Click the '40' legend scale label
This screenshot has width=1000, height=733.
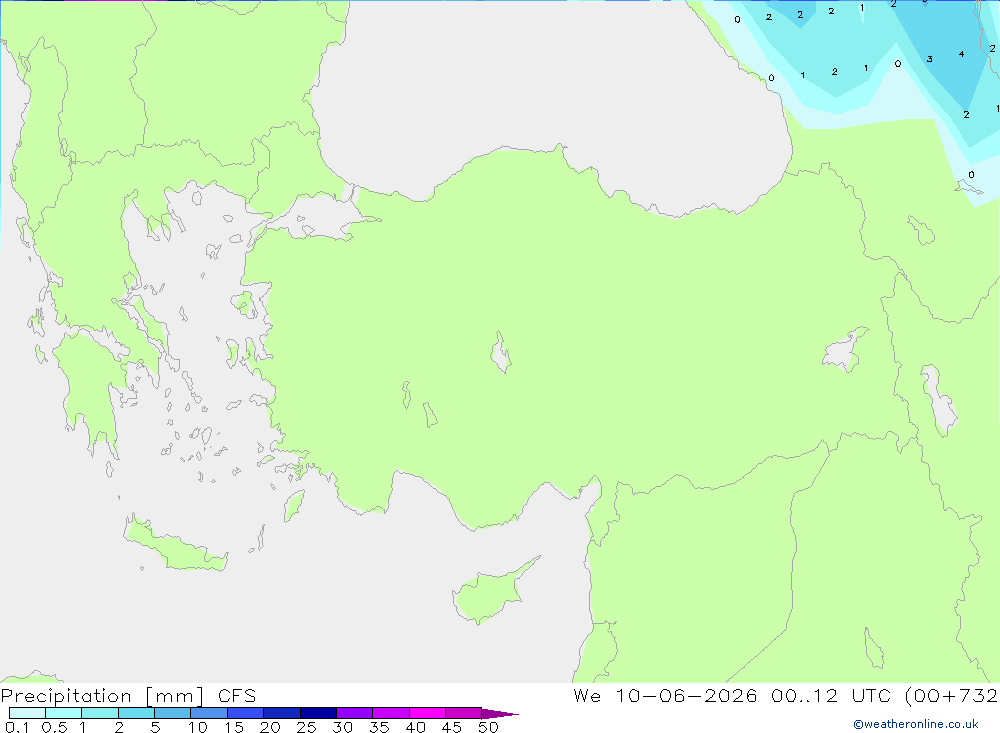point(415,727)
